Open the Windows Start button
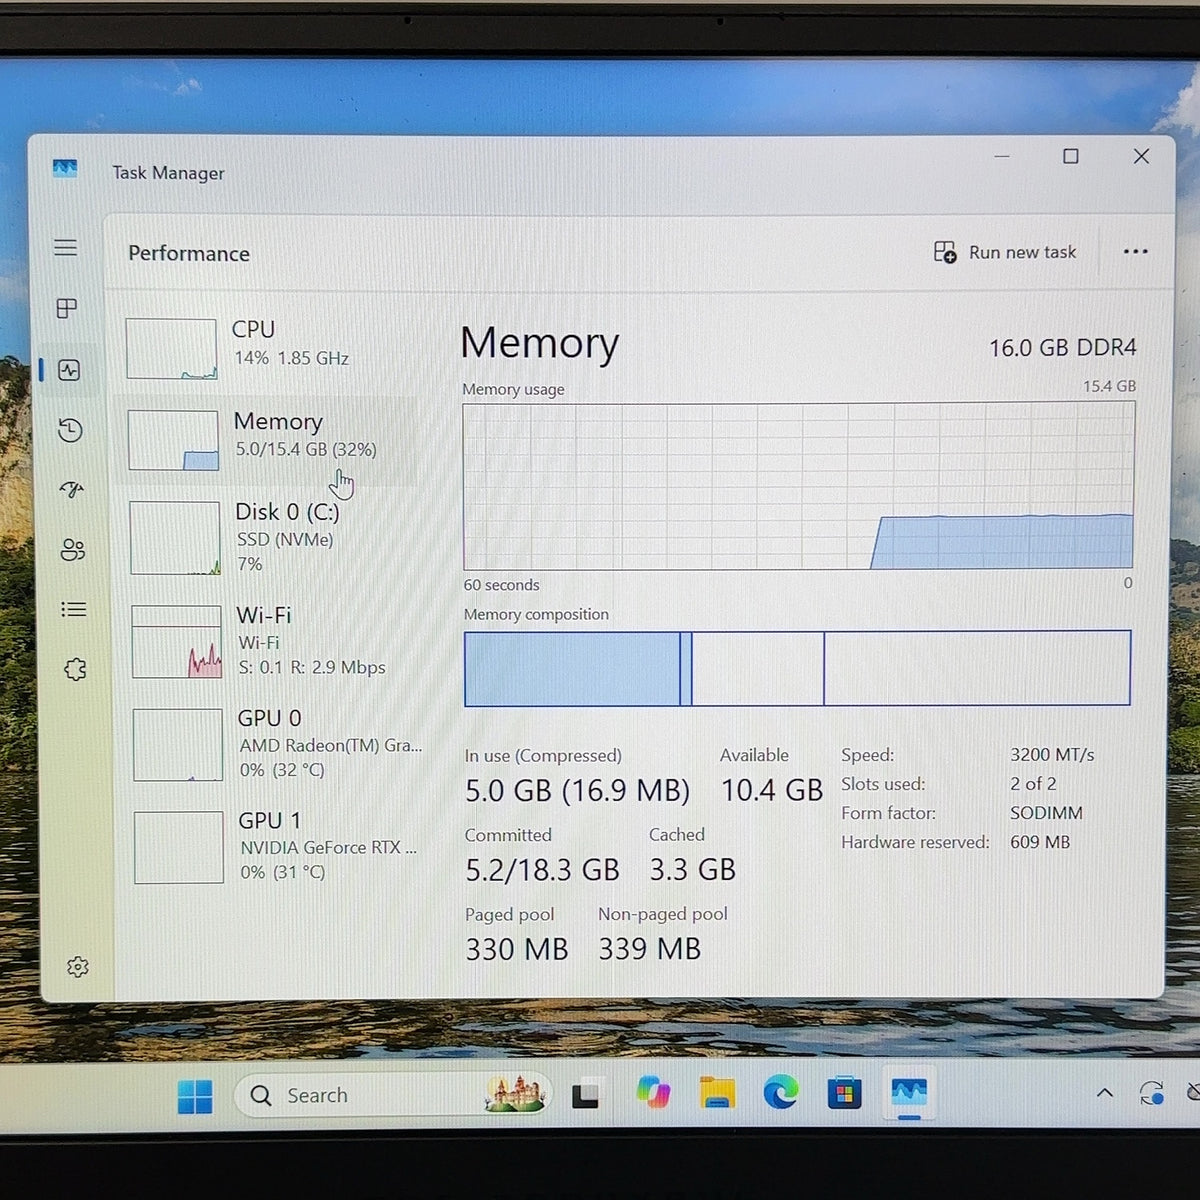Image resolution: width=1200 pixels, height=1200 pixels. (195, 1096)
